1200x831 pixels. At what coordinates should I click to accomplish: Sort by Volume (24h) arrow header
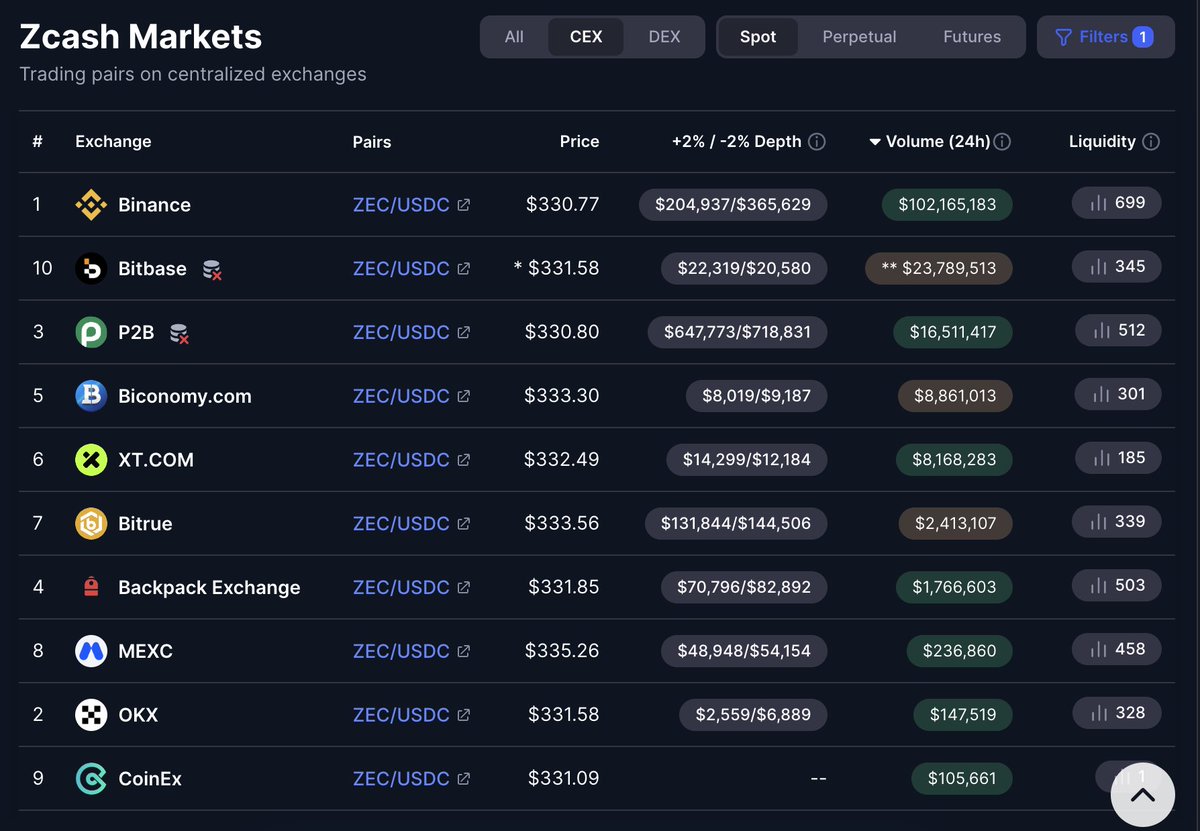pos(930,141)
